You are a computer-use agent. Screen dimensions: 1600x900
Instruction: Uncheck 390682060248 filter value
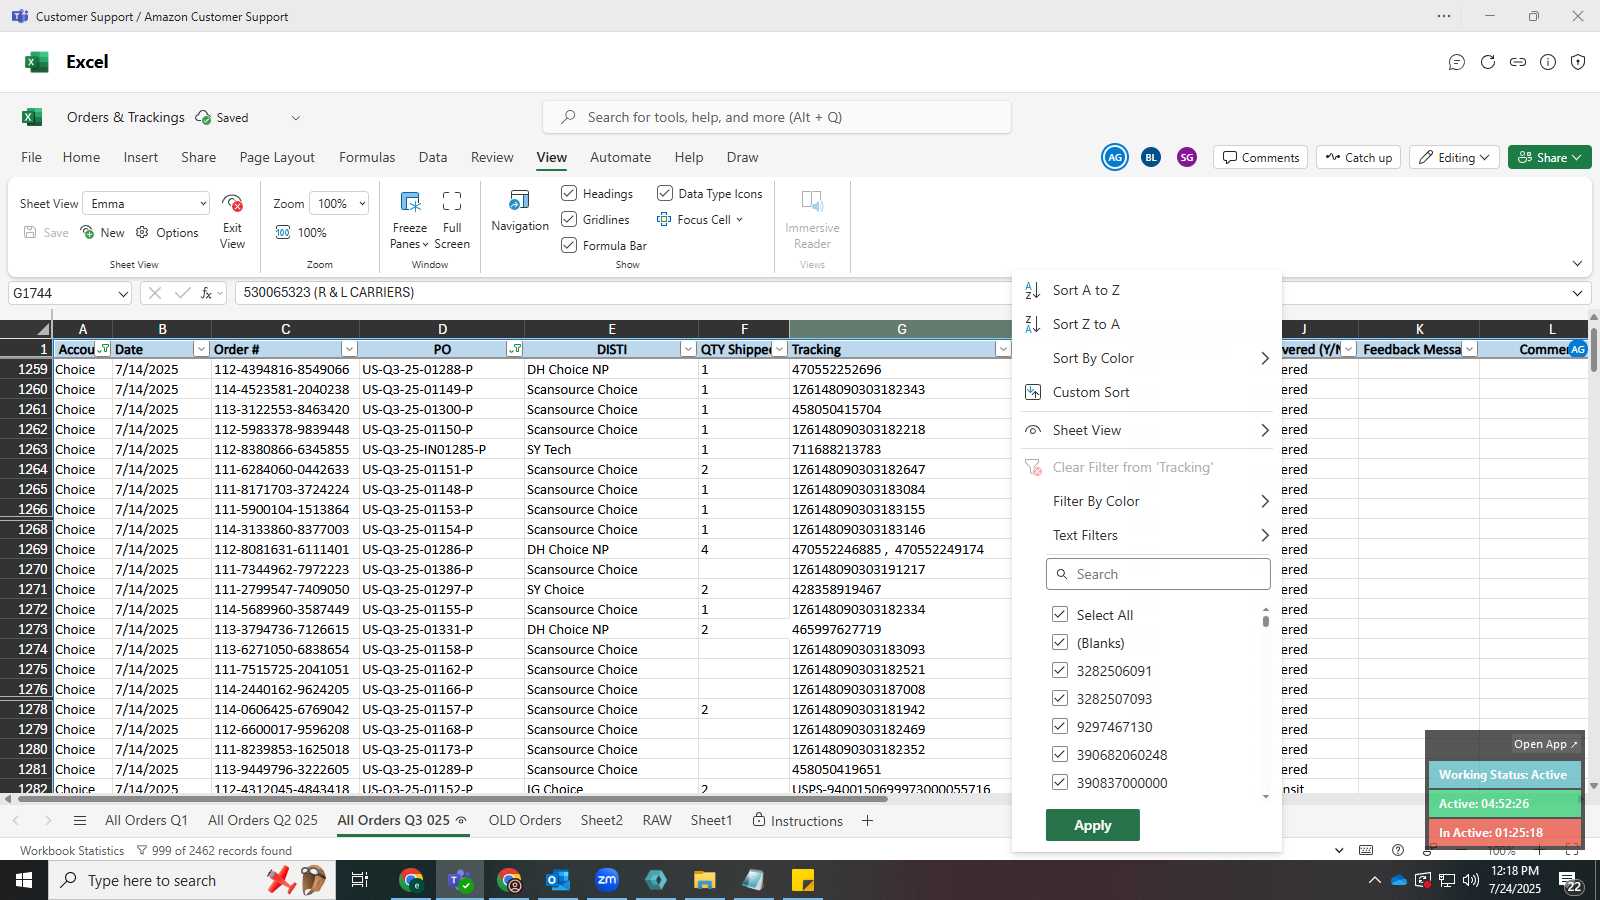click(1060, 754)
